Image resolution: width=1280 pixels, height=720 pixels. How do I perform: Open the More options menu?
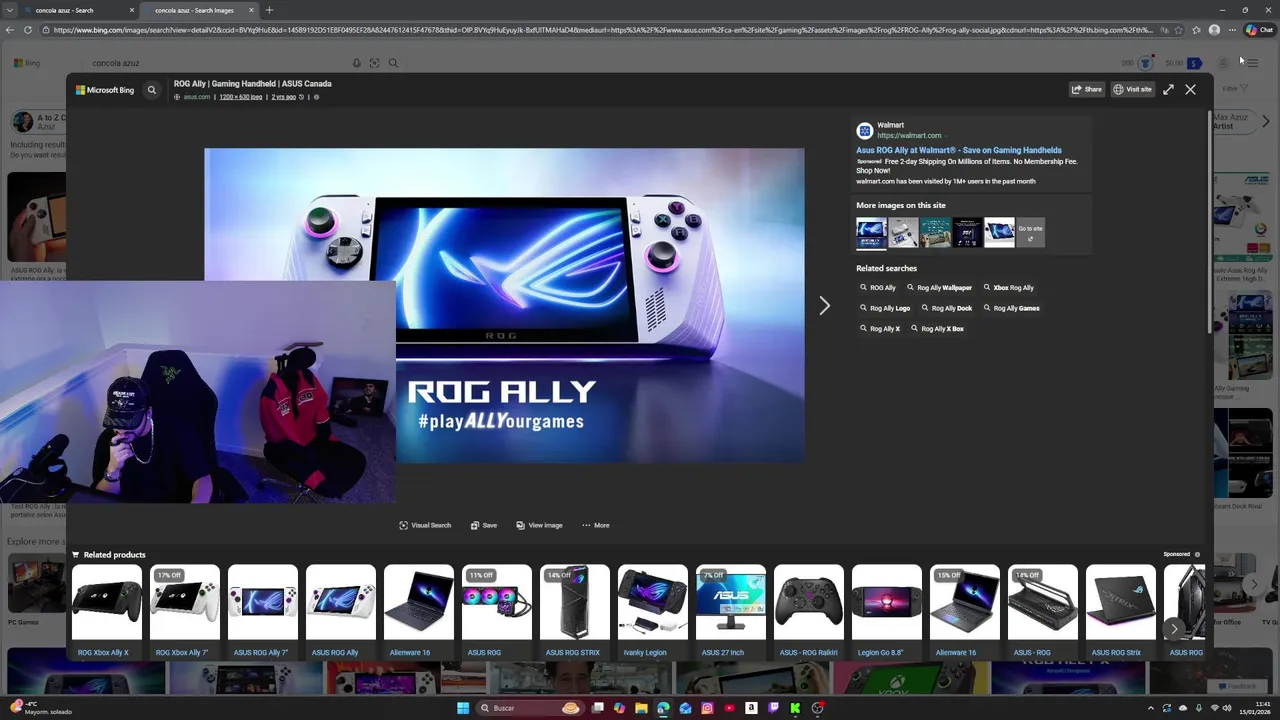click(x=596, y=525)
